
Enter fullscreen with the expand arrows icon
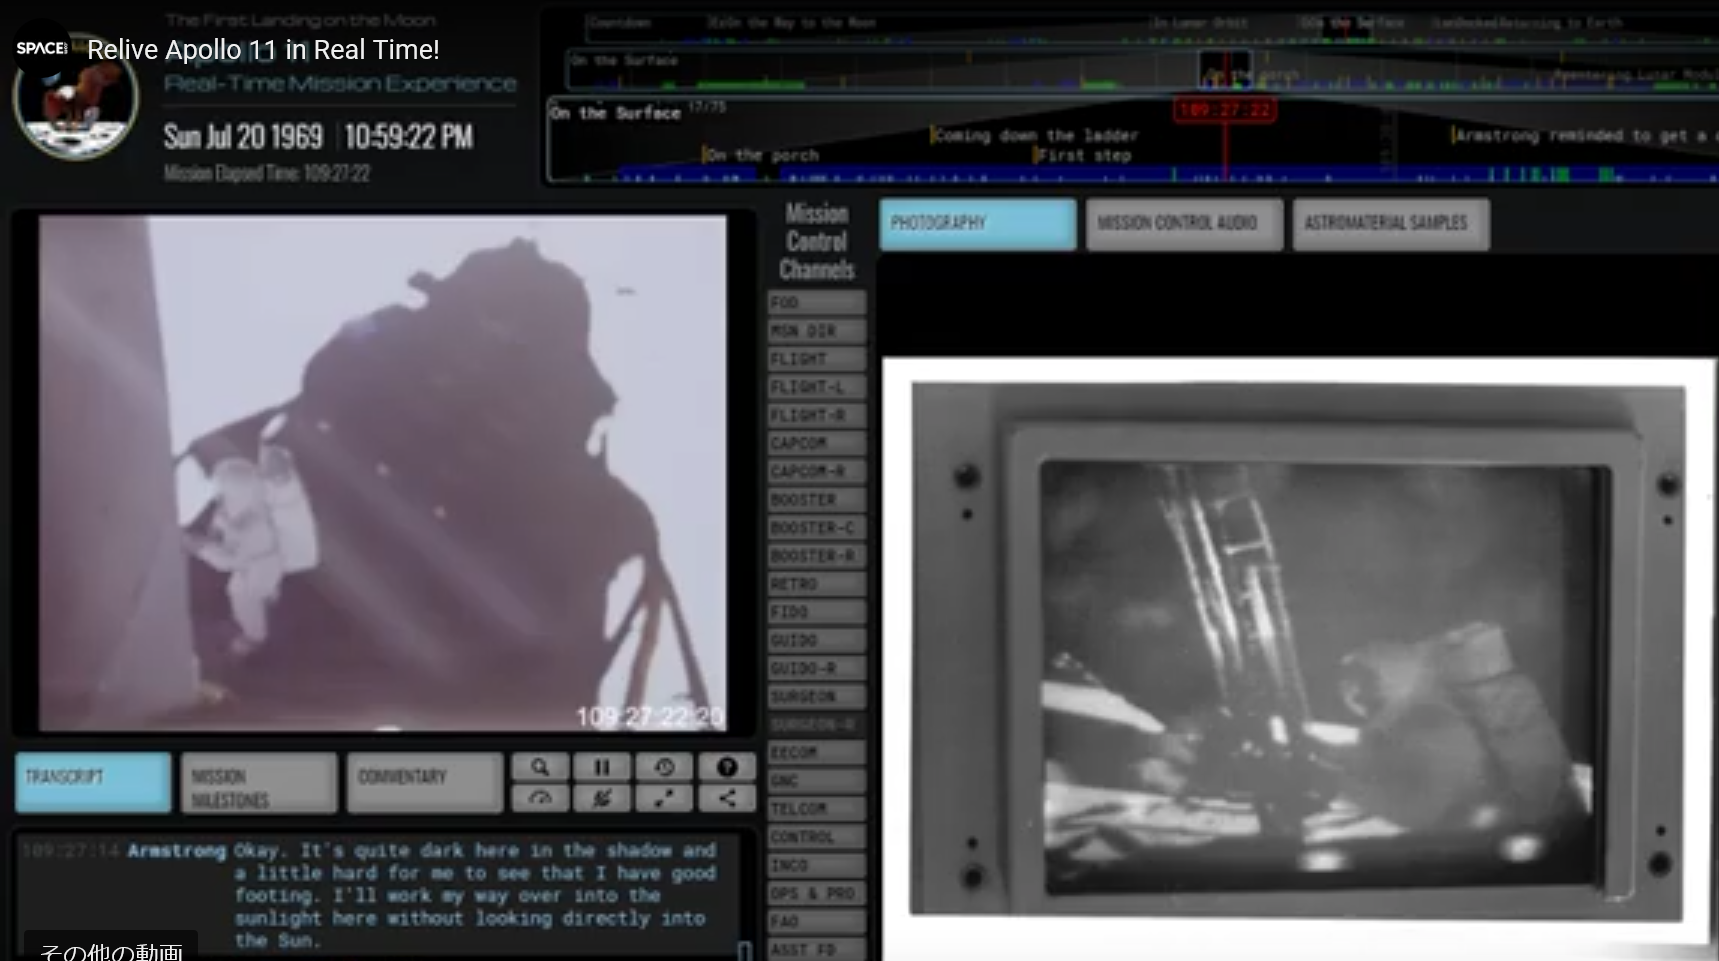pos(664,798)
